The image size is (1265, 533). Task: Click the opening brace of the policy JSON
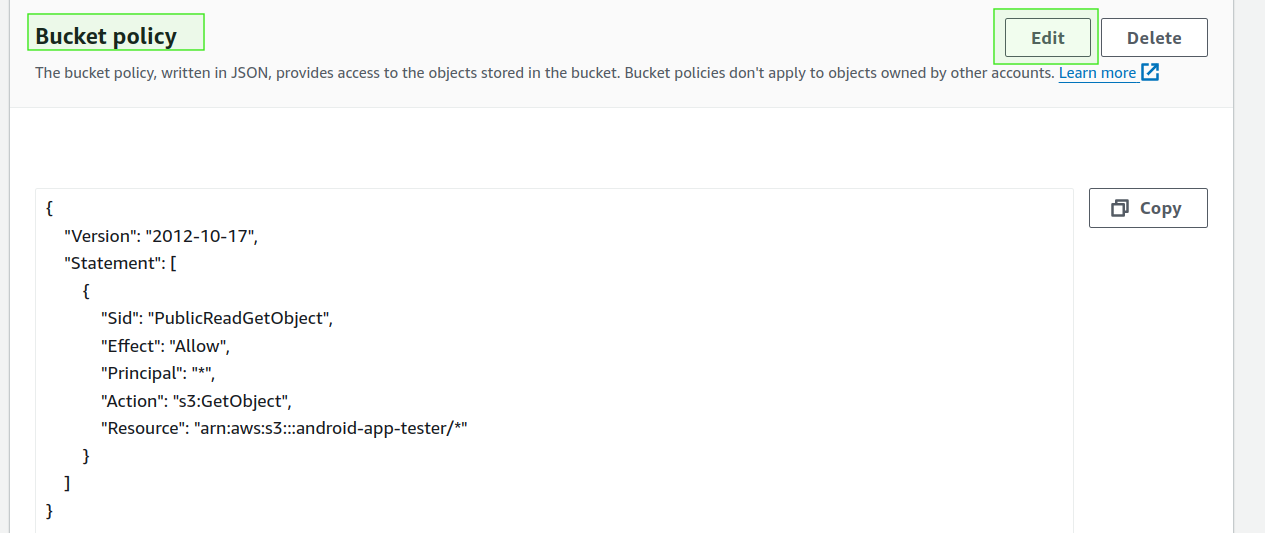[50, 209]
